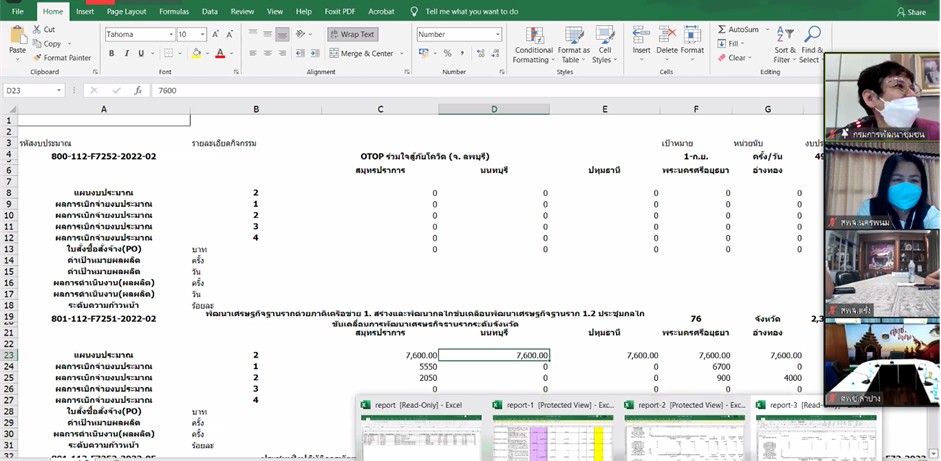941x461 pixels.
Task: Click the Share button
Action: [x=911, y=11]
